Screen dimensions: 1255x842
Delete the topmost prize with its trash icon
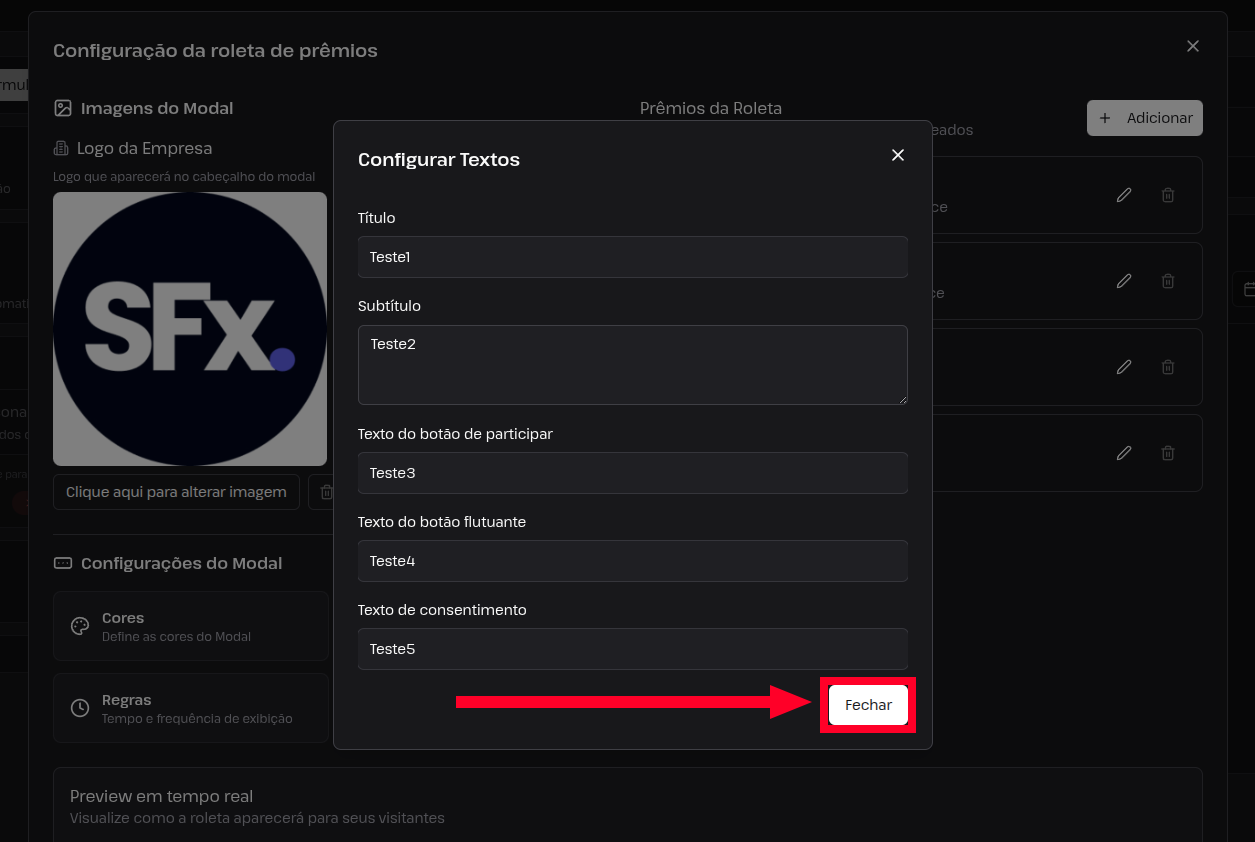point(1168,195)
